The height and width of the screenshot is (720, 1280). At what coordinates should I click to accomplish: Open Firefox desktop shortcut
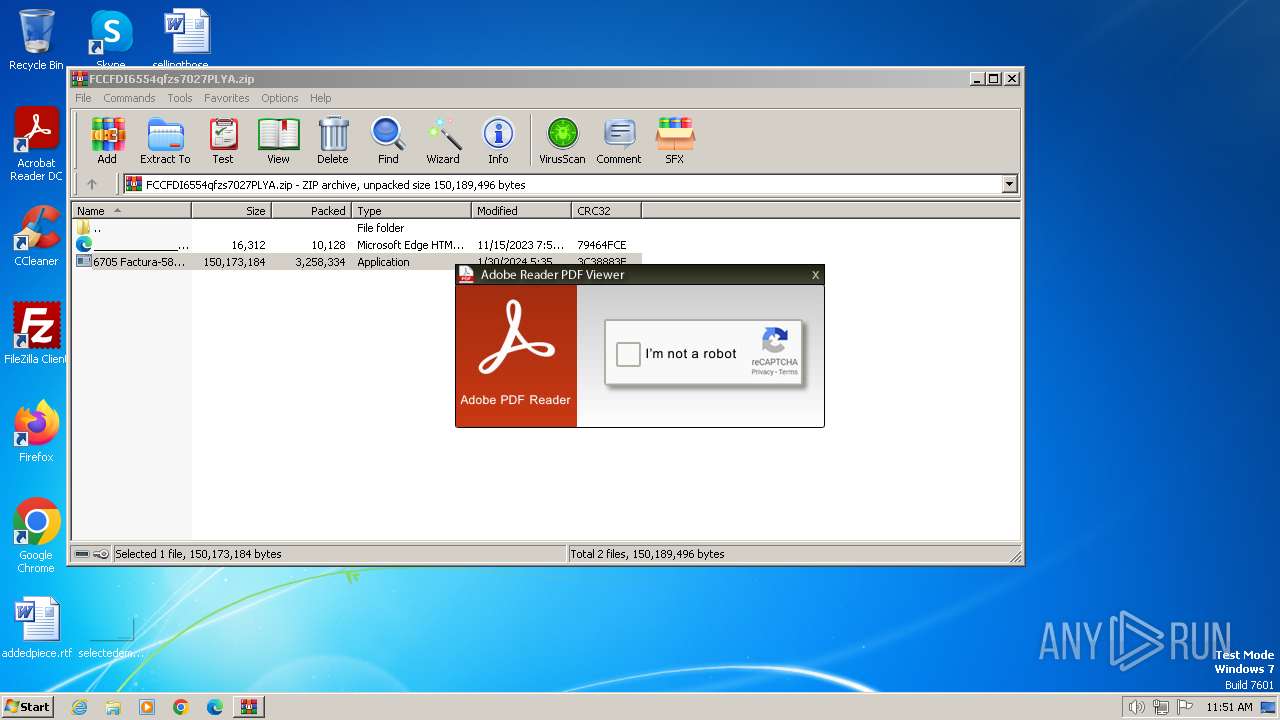coord(36,432)
